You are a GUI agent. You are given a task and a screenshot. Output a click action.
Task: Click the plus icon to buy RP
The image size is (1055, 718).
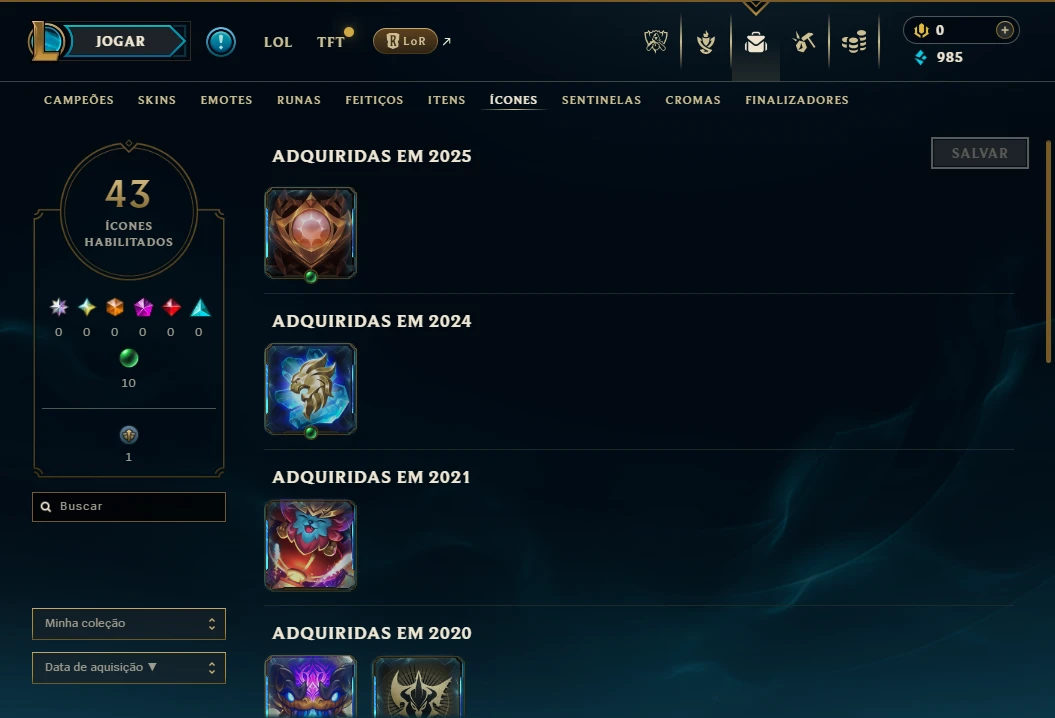pyautogui.click(x=1005, y=30)
